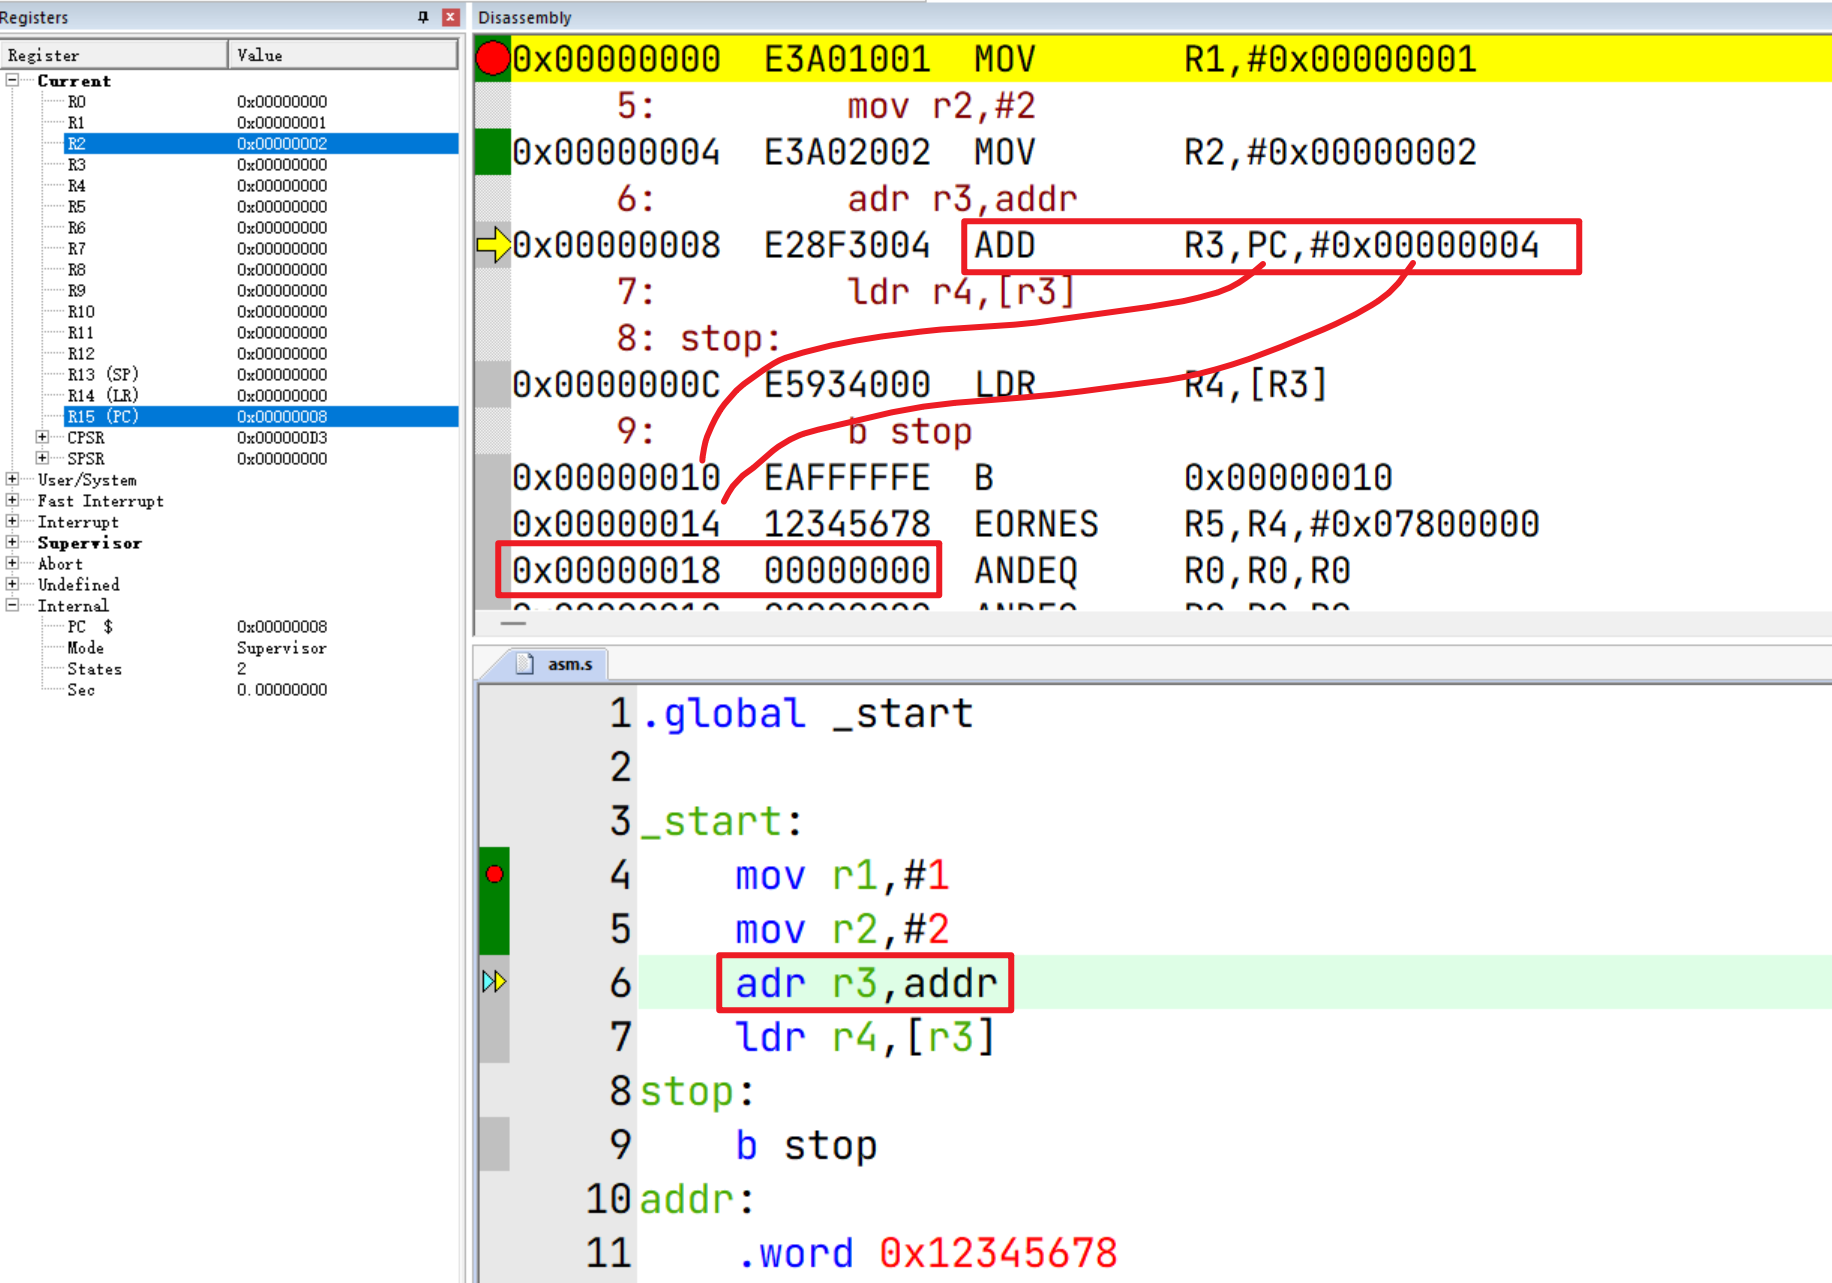Viewport: 1832px width, 1283px height.
Task: Expand the Fast Interrupt register group
Action: point(12,500)
